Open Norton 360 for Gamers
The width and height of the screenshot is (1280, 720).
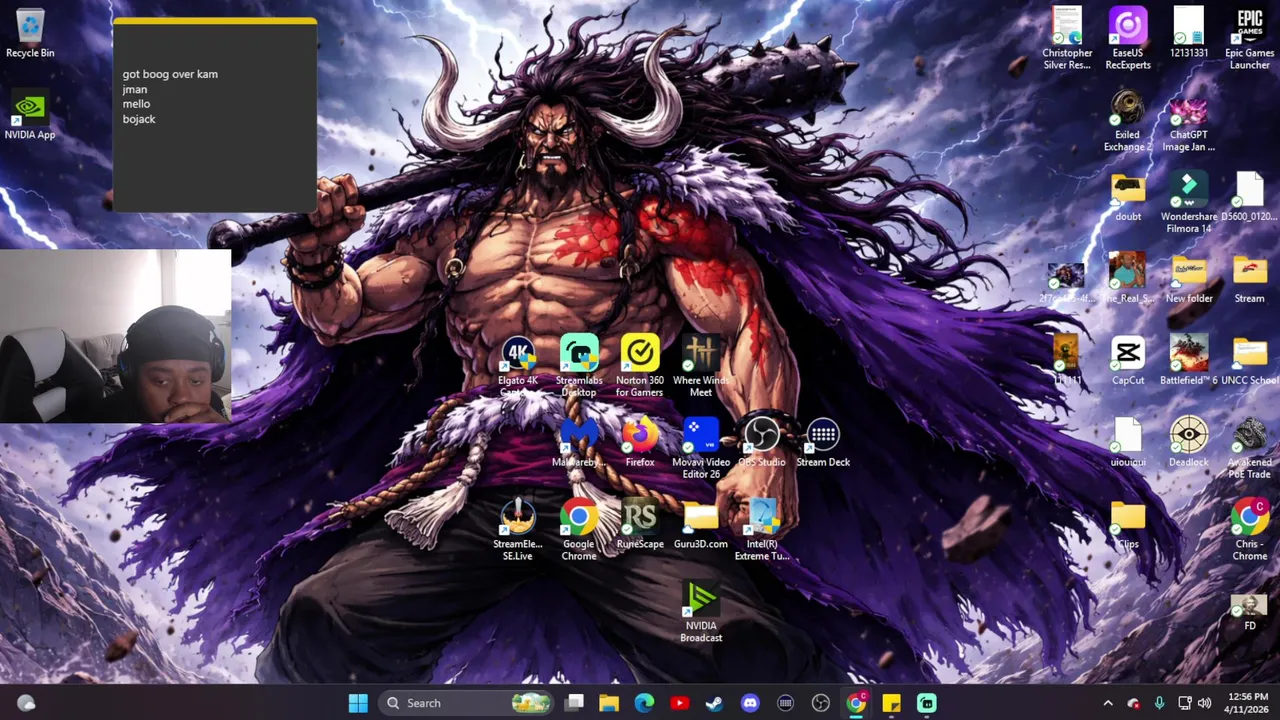click(x=640, y=366)
